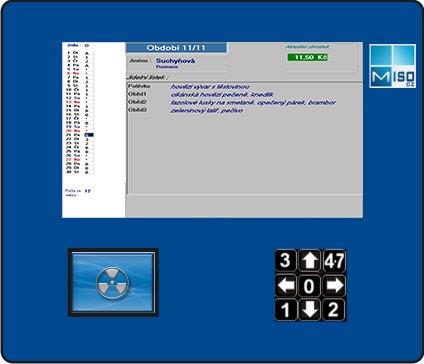Select day 7 Po in the calendar list

[x=80, y=77]
